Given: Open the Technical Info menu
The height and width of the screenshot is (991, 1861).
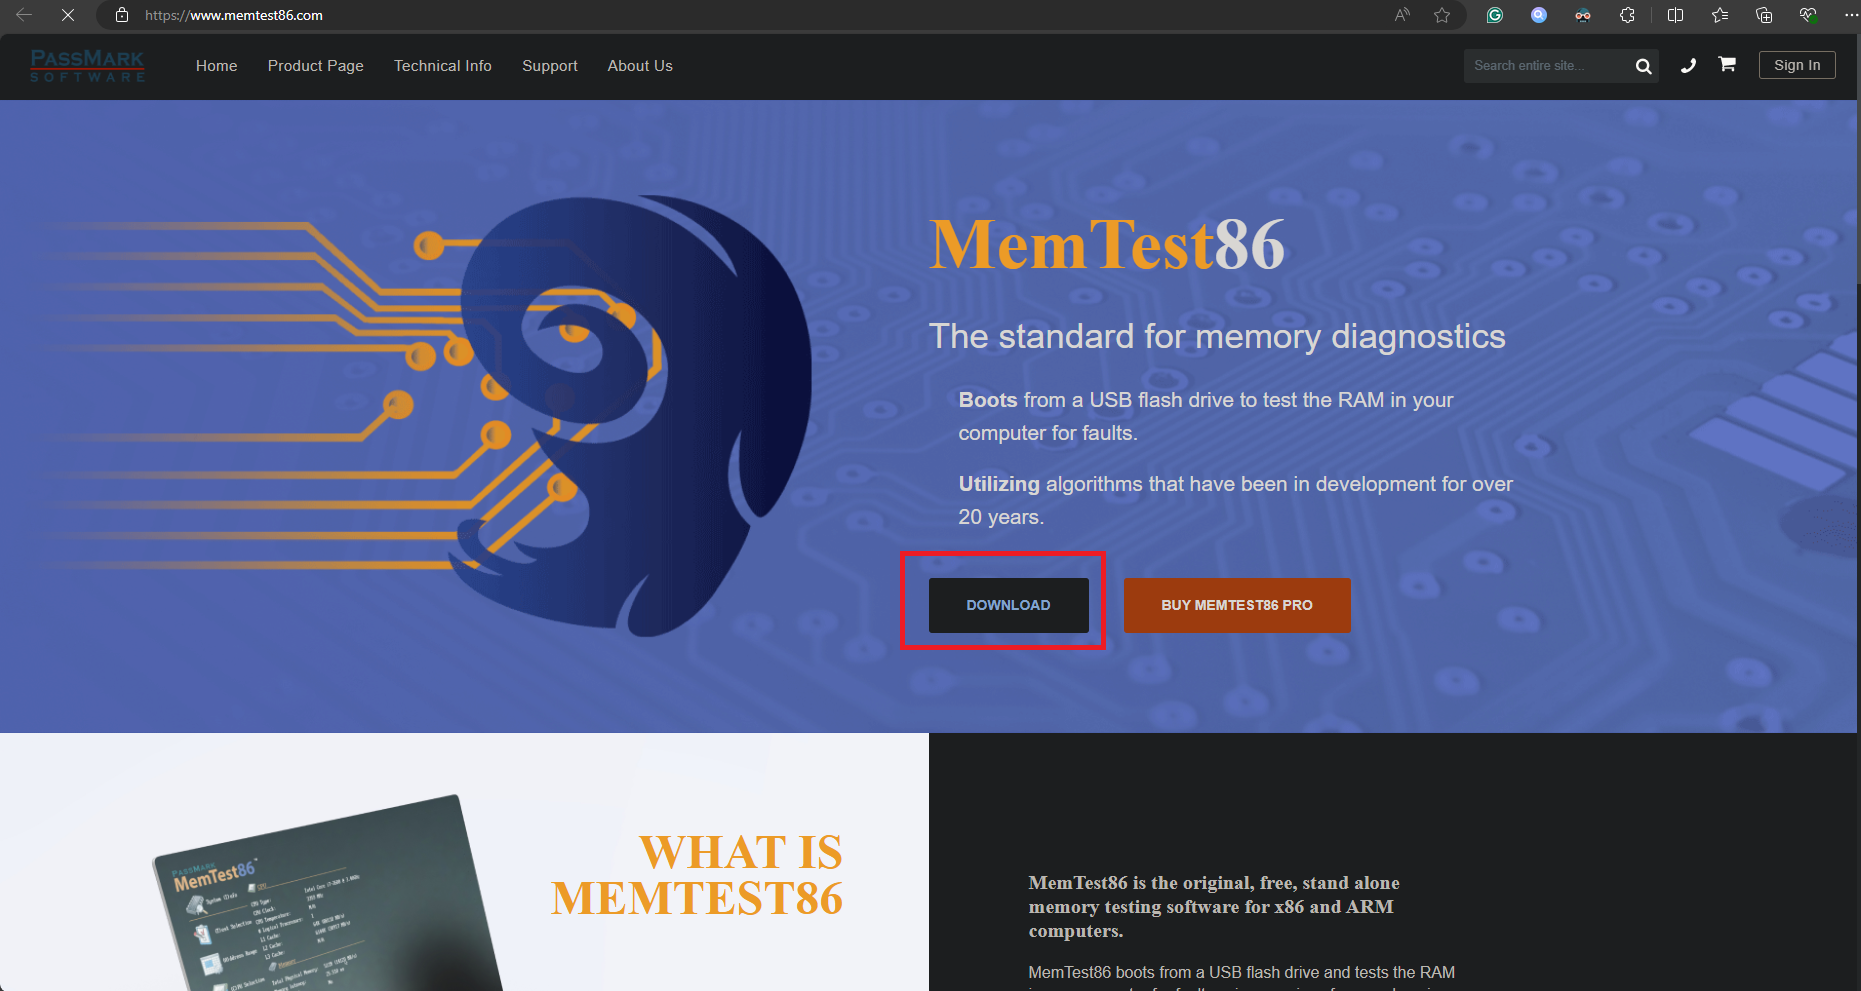Looking at the screenshot, I should [x=443, y=66].
